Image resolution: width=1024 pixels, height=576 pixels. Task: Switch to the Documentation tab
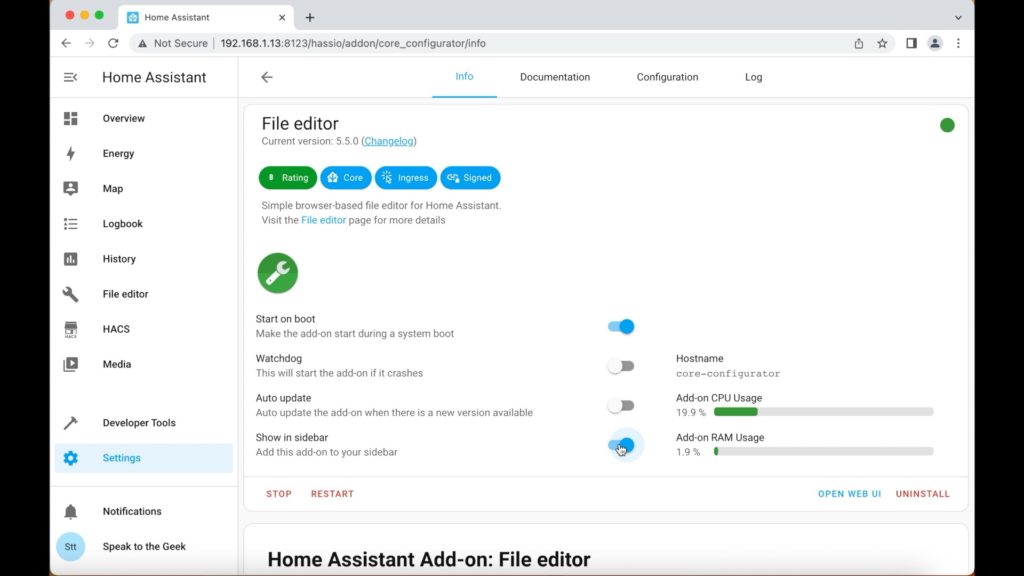pyautogui.click(x=554, y=77)
